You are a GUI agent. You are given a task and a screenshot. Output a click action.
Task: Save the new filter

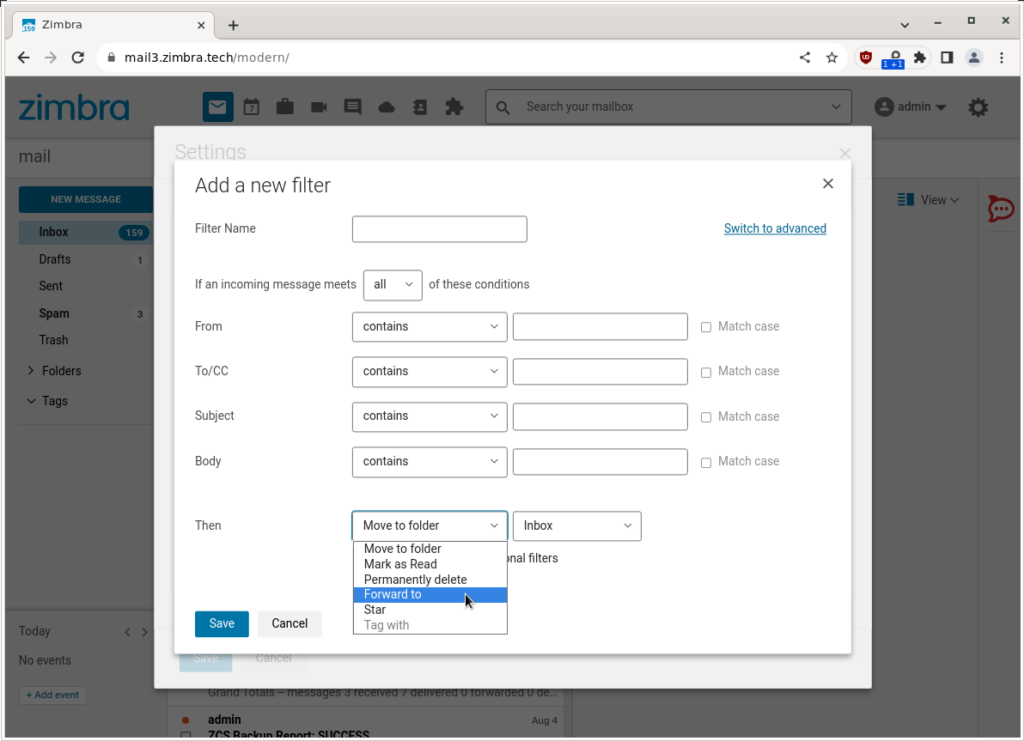pos(221,623)
